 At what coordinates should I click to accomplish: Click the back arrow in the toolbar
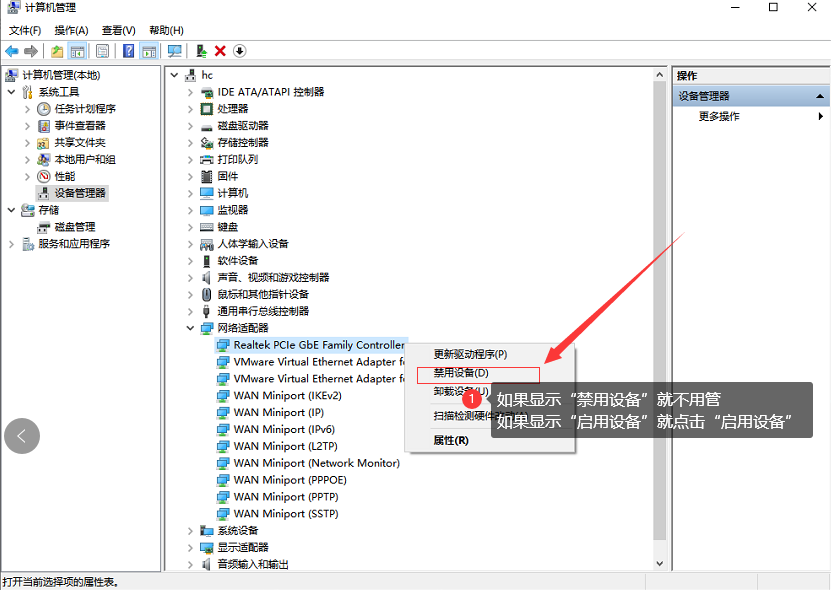(x=11, y=51)
